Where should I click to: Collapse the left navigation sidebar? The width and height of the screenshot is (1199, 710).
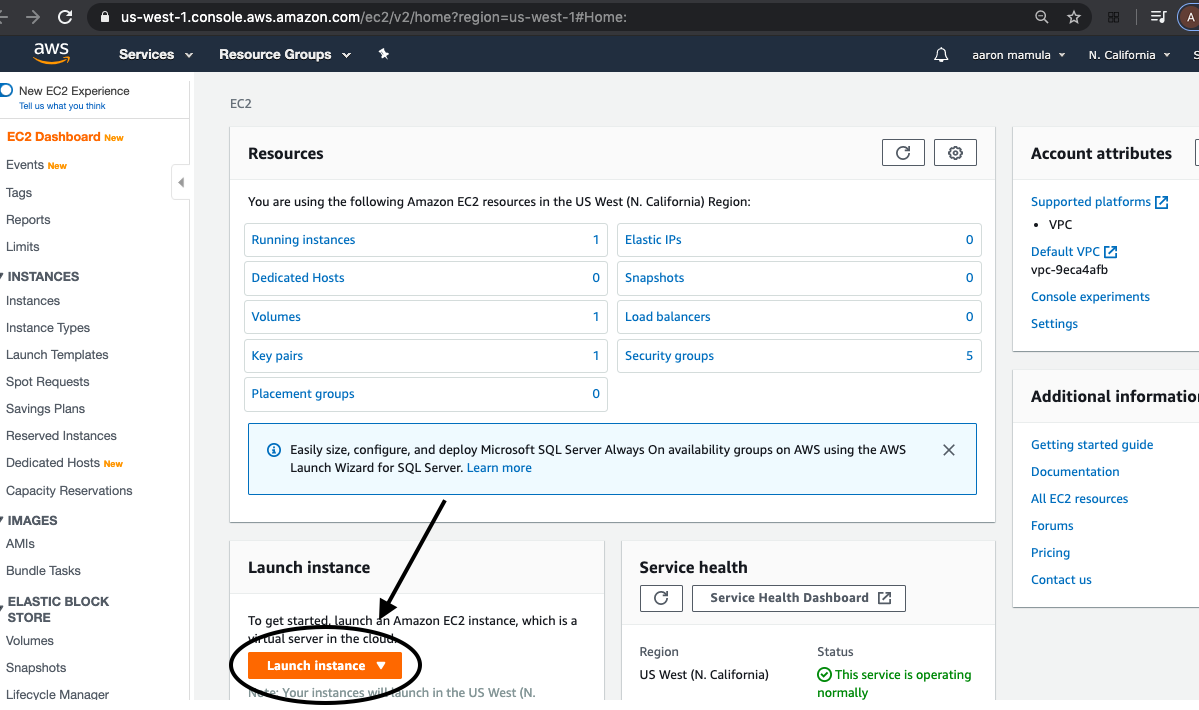pos(181,182)
